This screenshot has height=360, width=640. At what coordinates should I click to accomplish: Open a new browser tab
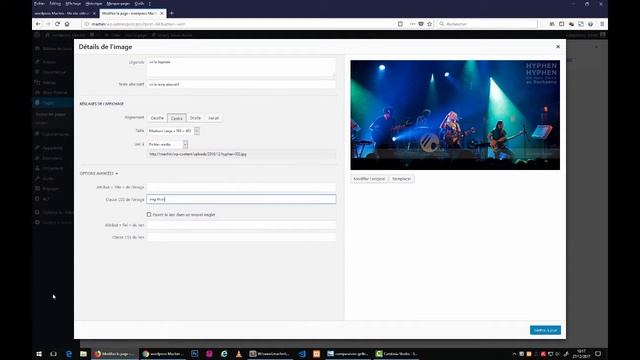(171, 13)
